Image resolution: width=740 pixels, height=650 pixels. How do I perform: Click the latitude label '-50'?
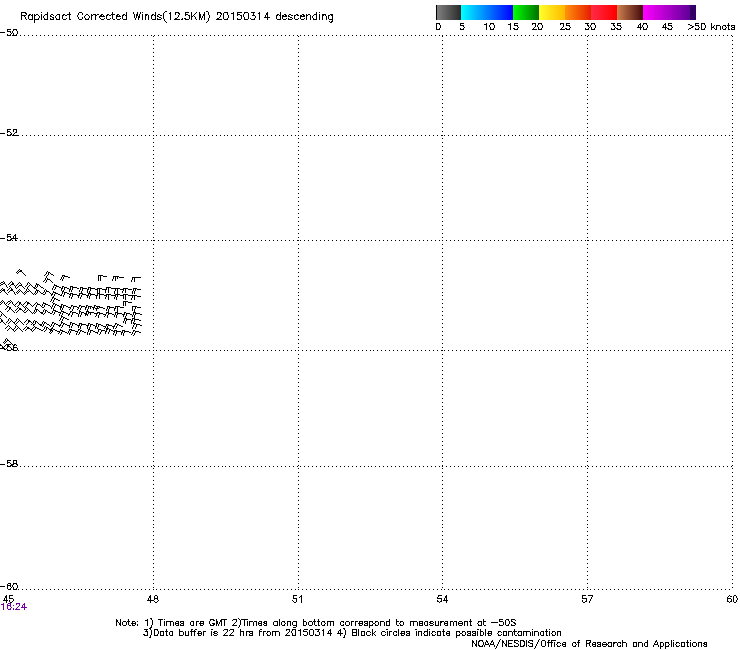coord(9,33)
